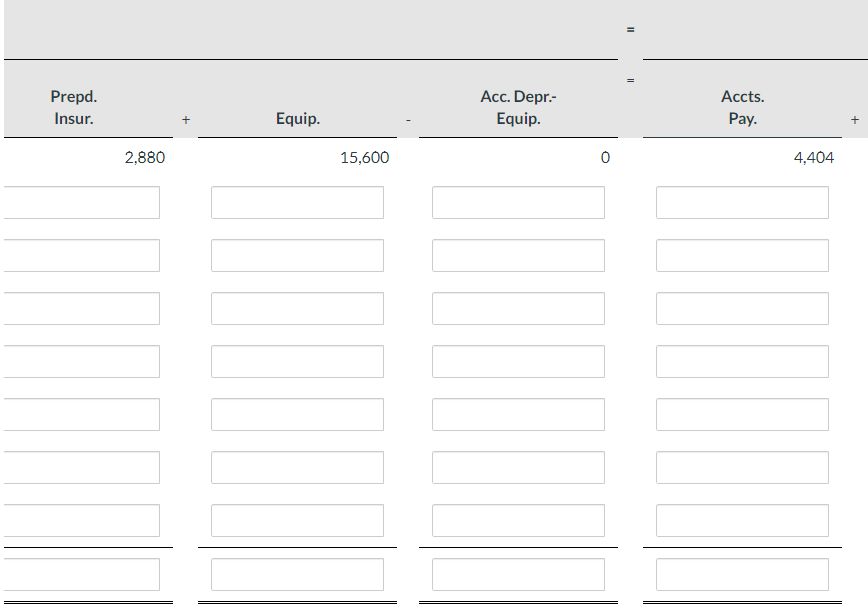Click first-row input under Acc. Depr.-Equip.
The width and height of the screenshot is (868, 616).
(518, 203)
